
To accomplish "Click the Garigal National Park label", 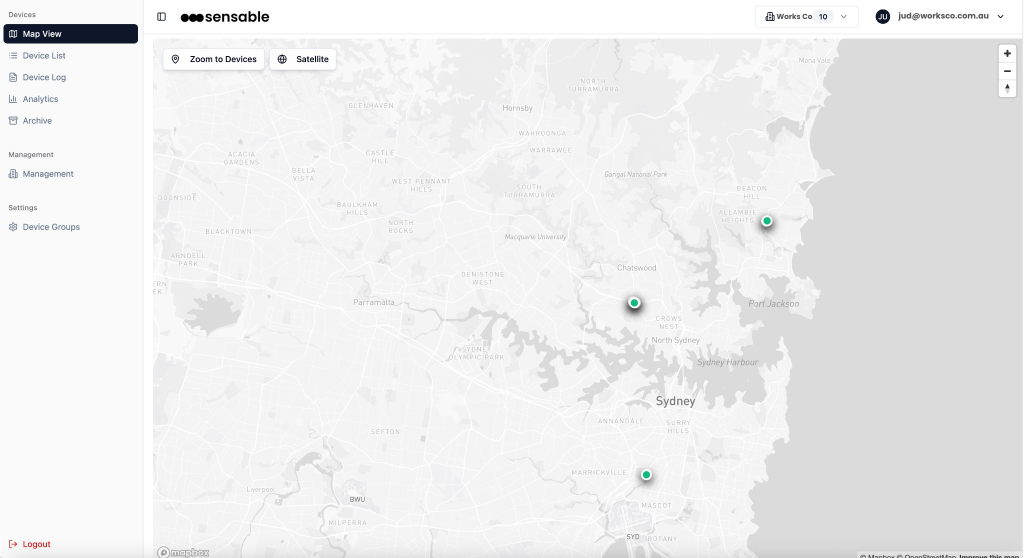I will coord(636,174).
